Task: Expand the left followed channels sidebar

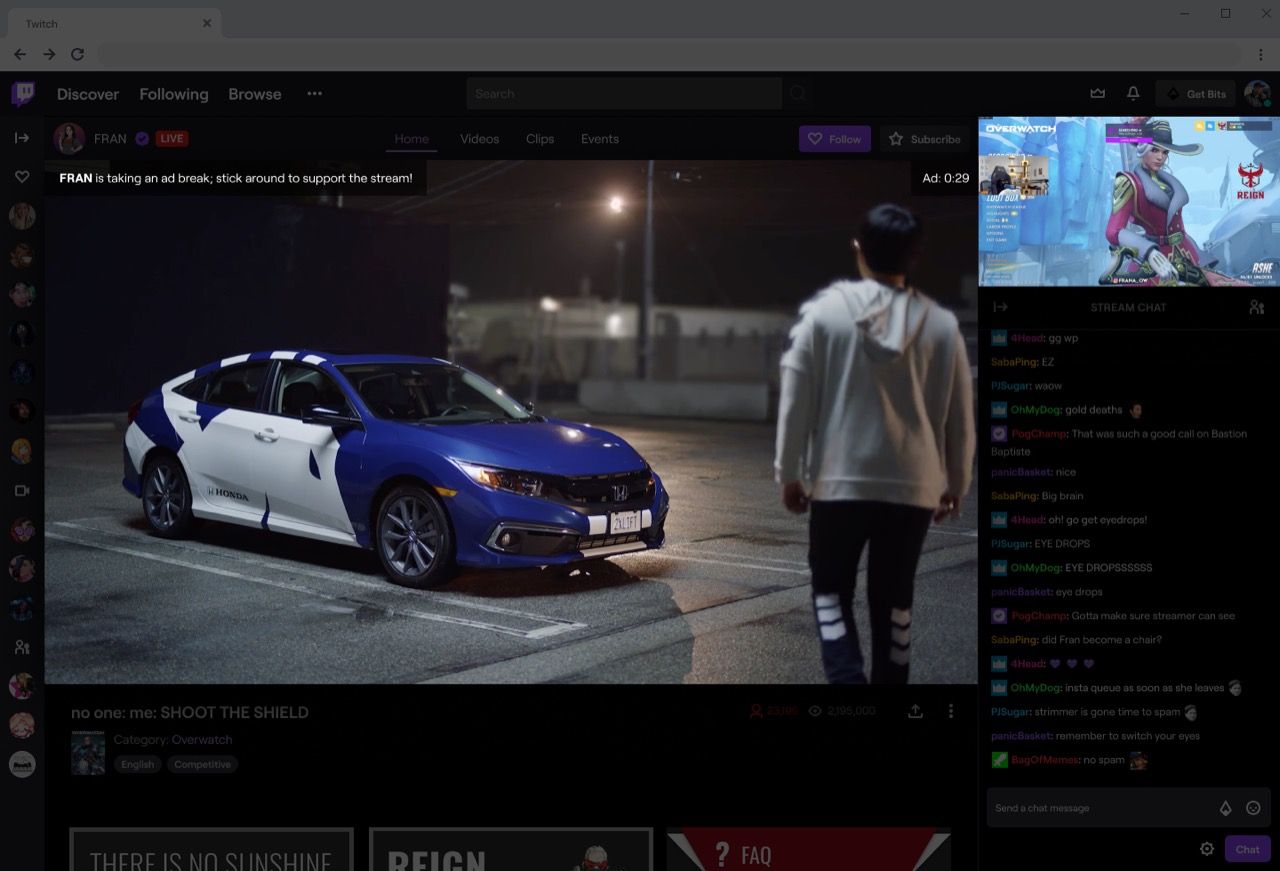Action: (22, 138)
